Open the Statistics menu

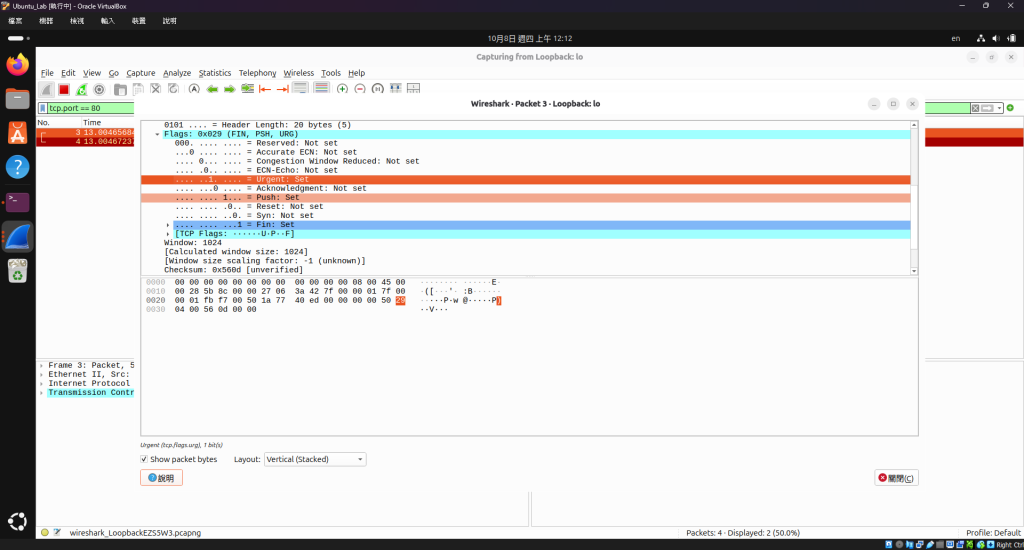pos(215,73)
